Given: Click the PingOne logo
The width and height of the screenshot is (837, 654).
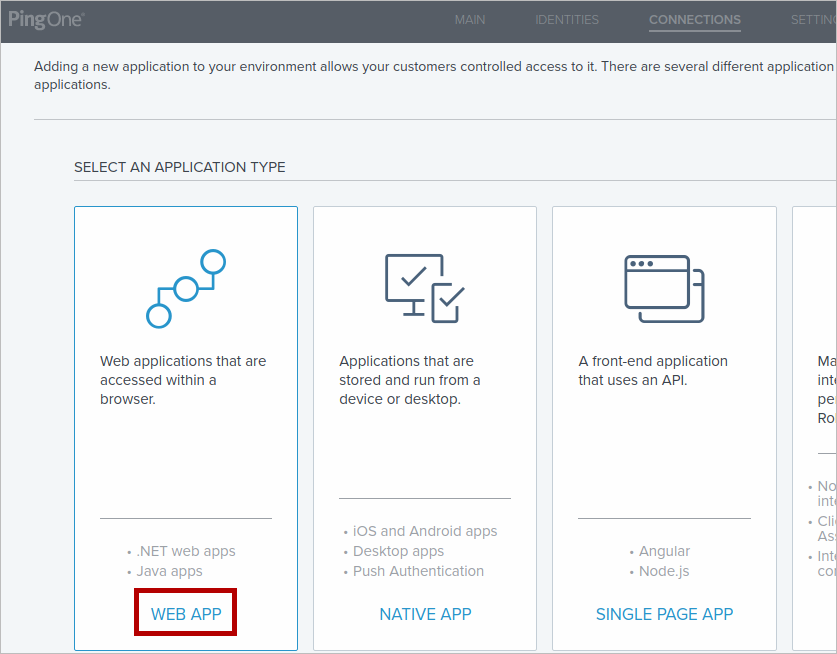Looking at the screenshot, I should pos(46,19).
